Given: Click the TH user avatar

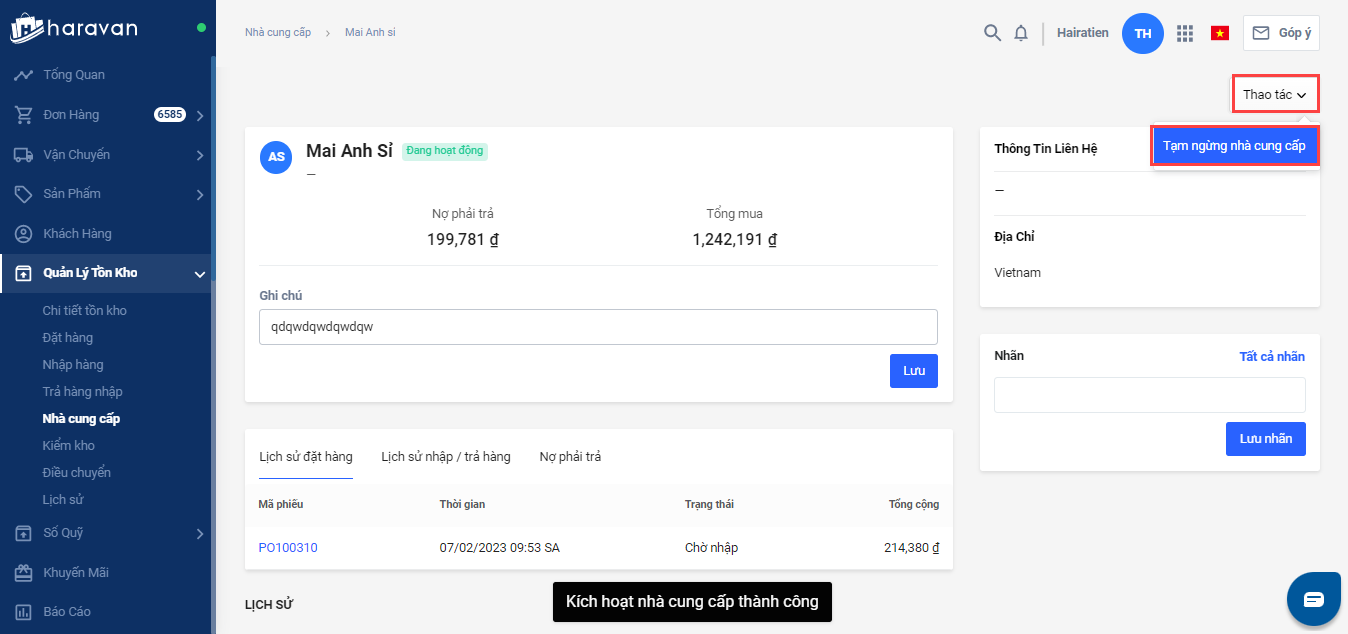Looking at the screenshot, I should pyautogui.click(x=1143, y=33).
